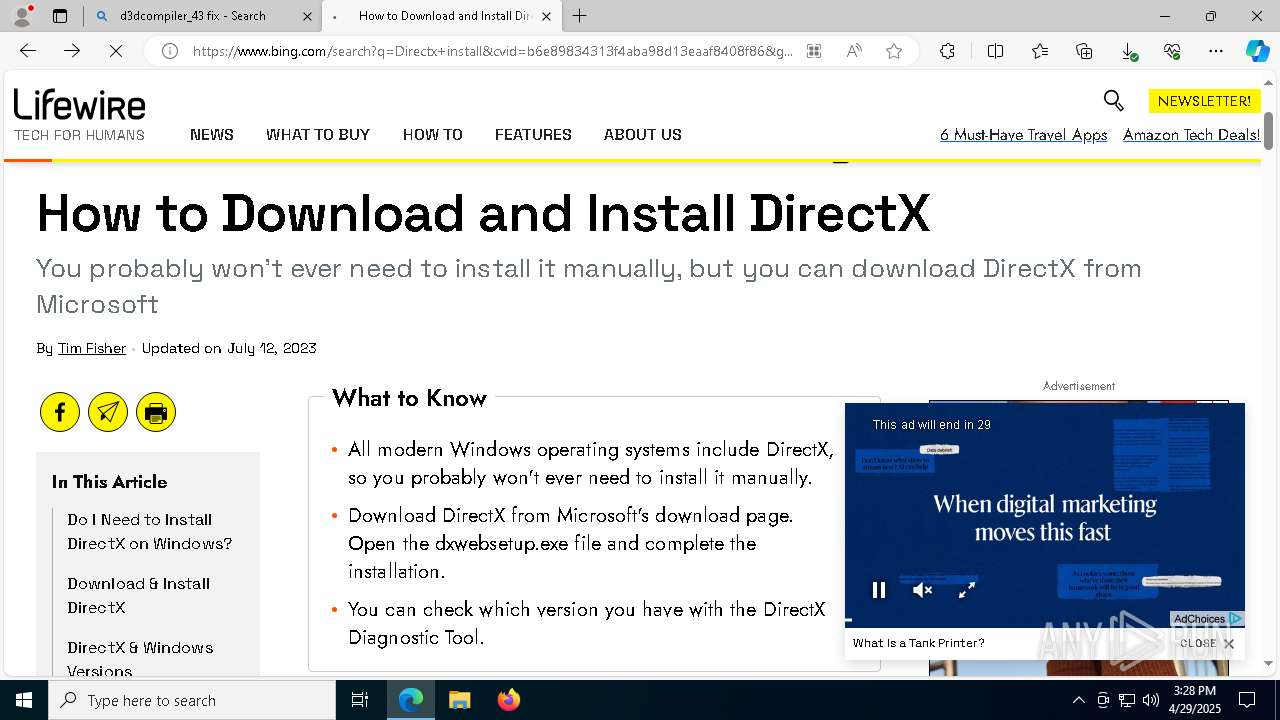
Task: Activate Read aloud in the address bar
Action: (x=854, y=51)
